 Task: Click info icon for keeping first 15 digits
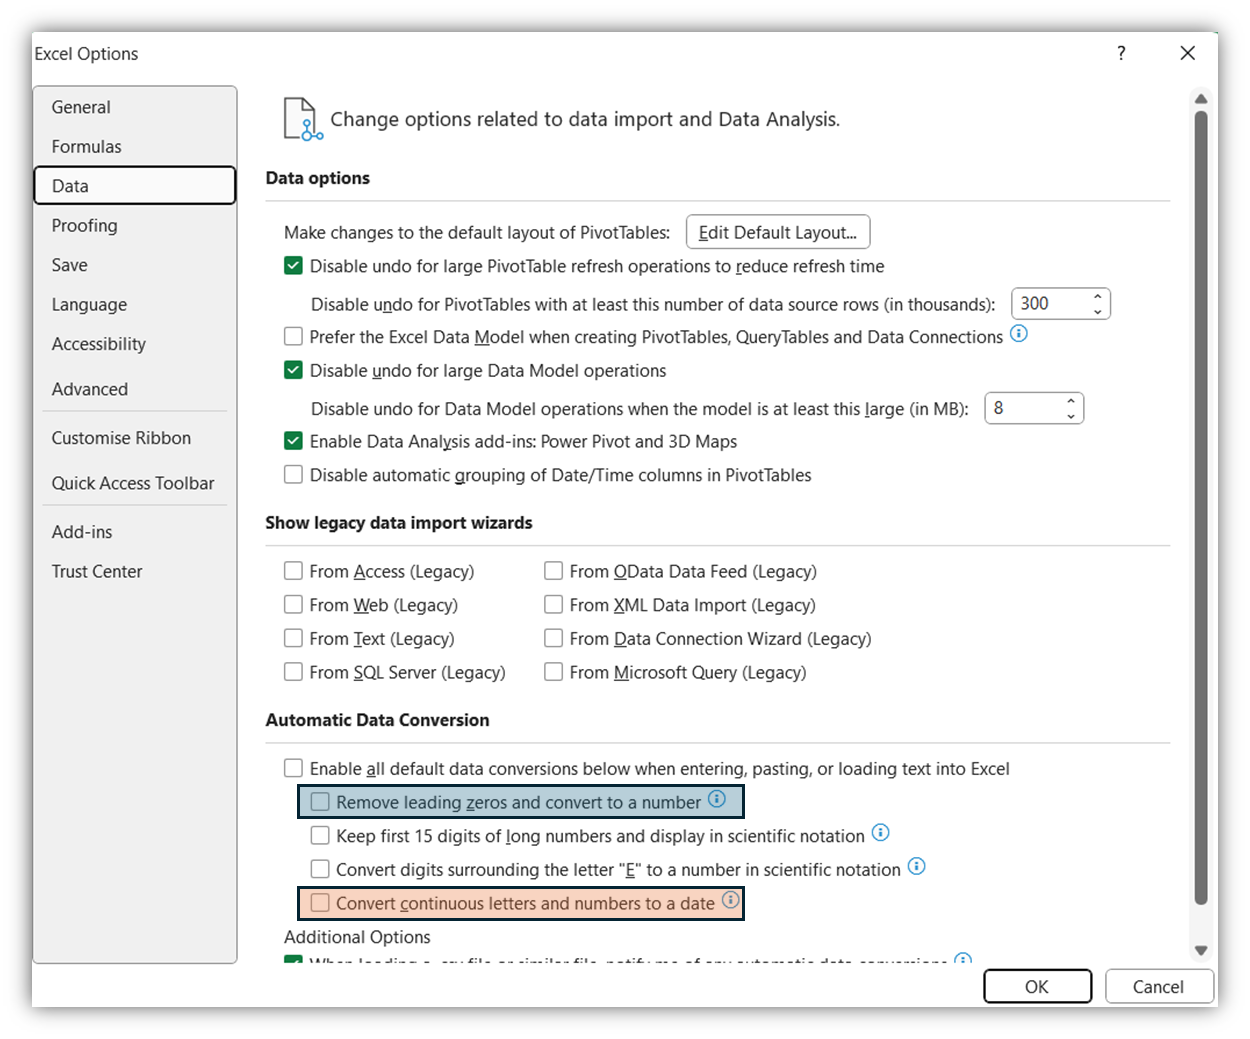click(x=880, y=833)
